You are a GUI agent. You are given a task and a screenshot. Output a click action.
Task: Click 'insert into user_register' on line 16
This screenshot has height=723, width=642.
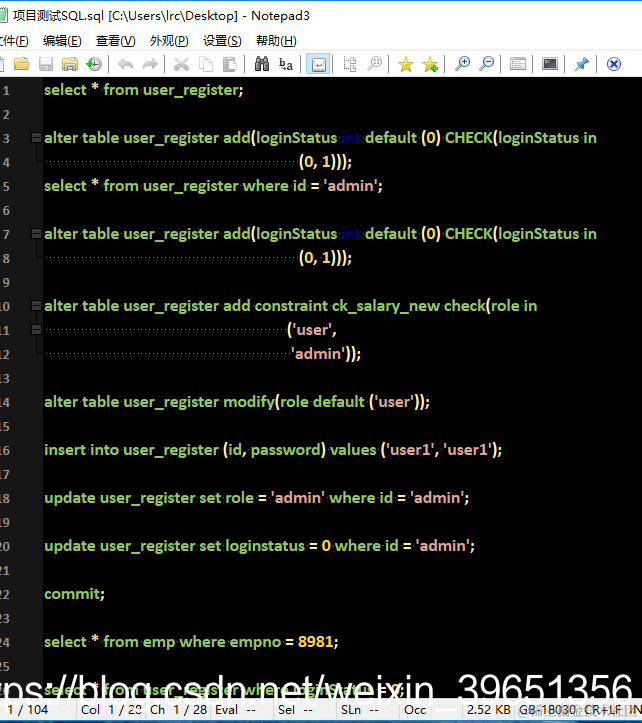click(131, 450)
